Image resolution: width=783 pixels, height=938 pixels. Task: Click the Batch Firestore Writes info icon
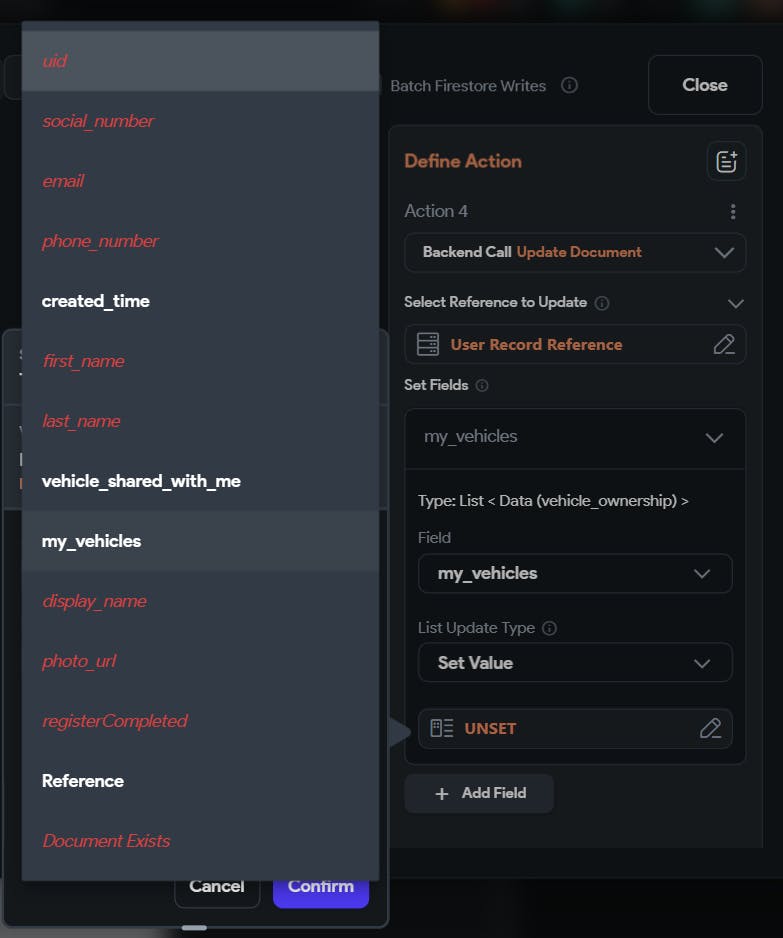[x=569, y=85]
